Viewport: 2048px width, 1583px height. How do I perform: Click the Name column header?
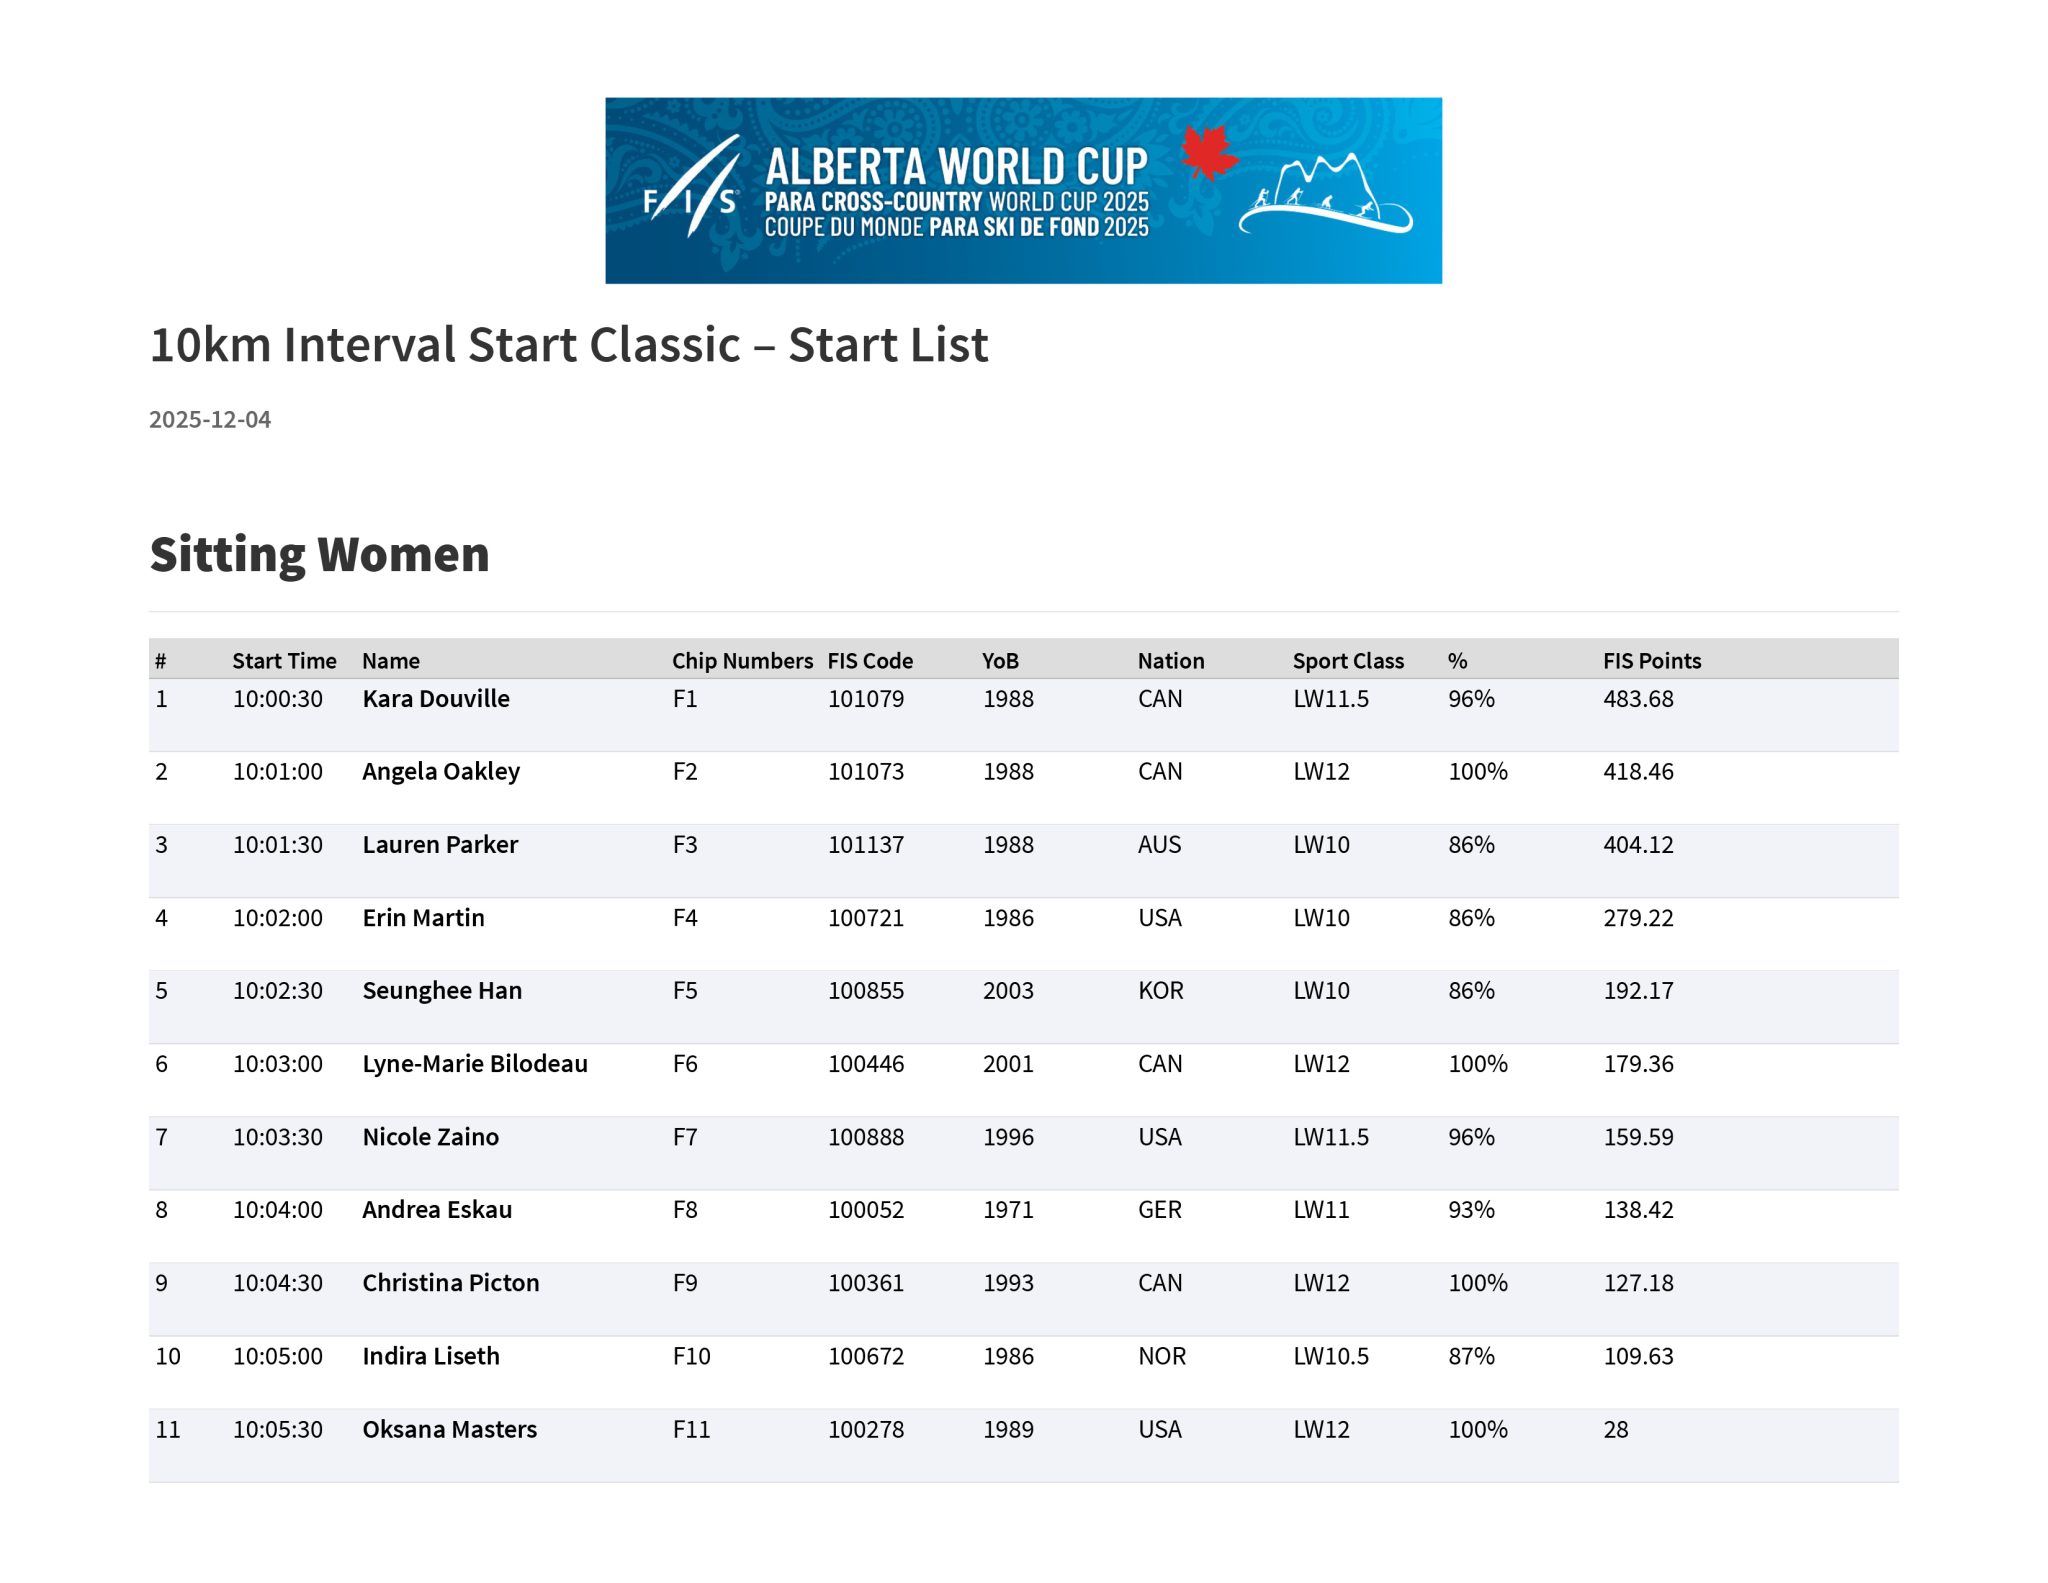391,661
